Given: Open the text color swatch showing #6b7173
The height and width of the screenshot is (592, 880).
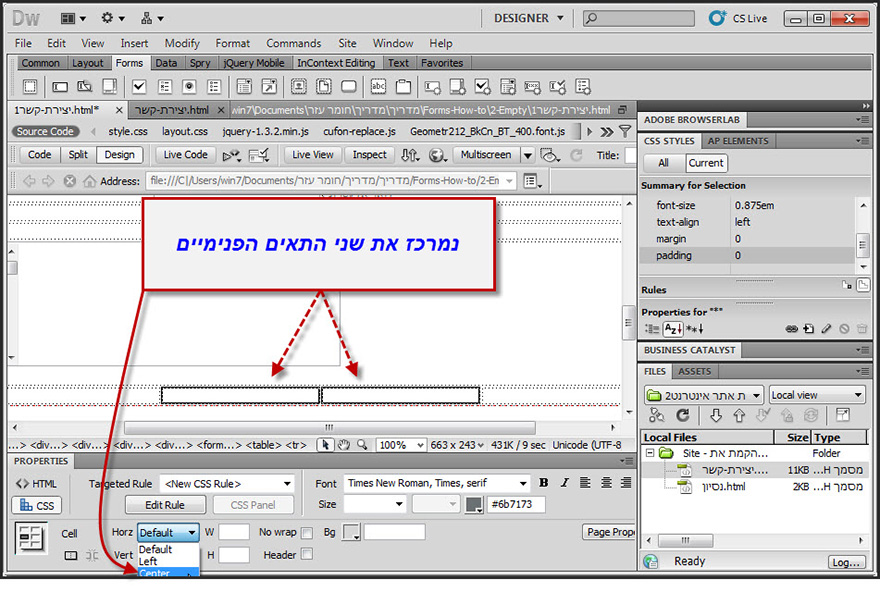Looking at the screenshot, I should click(473, 504).
